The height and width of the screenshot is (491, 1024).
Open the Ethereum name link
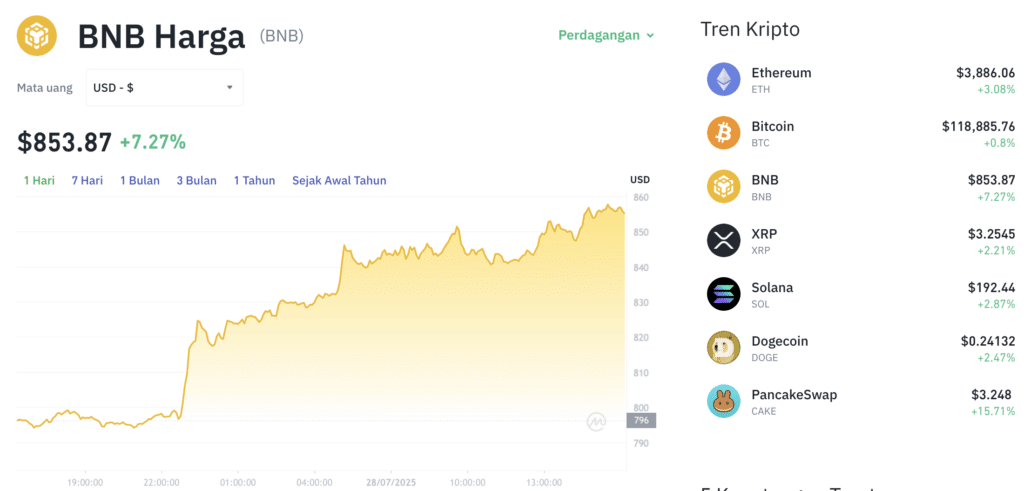pyautogui.click(x=781, y=73)
